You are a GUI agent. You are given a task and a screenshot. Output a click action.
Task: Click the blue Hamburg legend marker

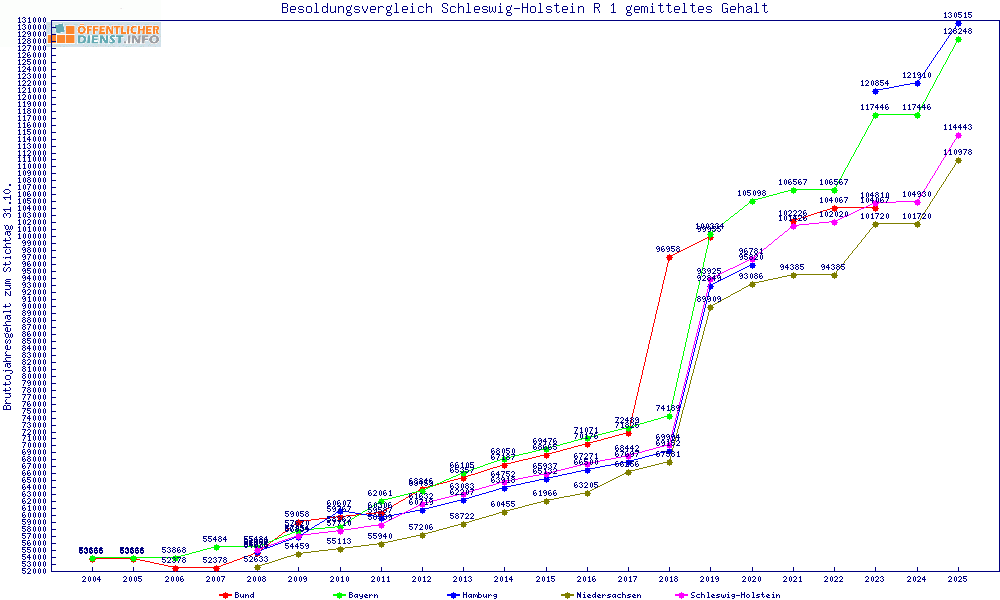(x=453, y=595)
